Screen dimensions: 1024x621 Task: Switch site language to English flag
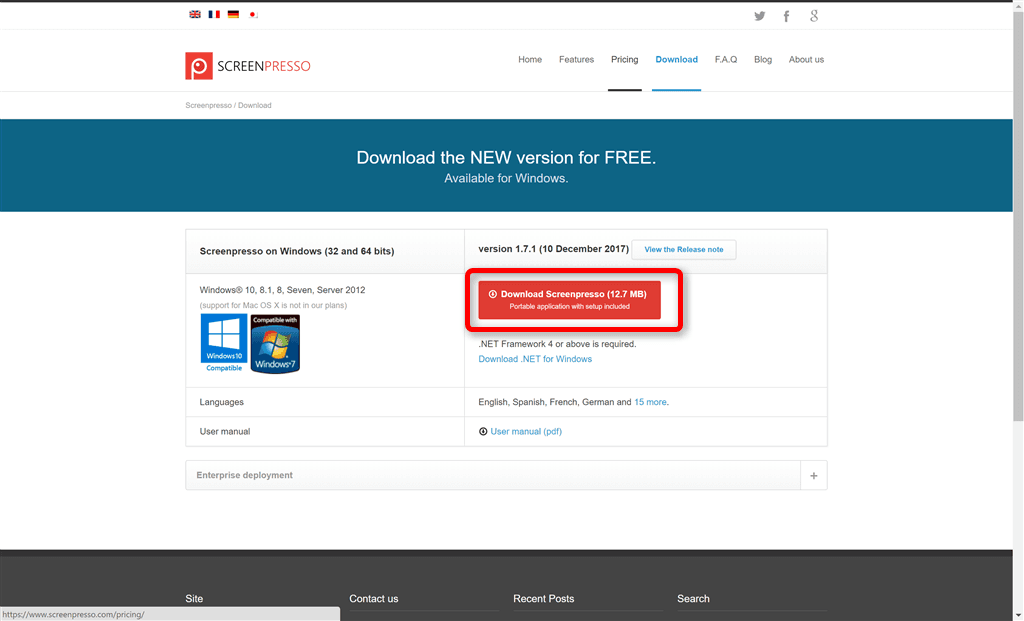click(x=195, y=14)
